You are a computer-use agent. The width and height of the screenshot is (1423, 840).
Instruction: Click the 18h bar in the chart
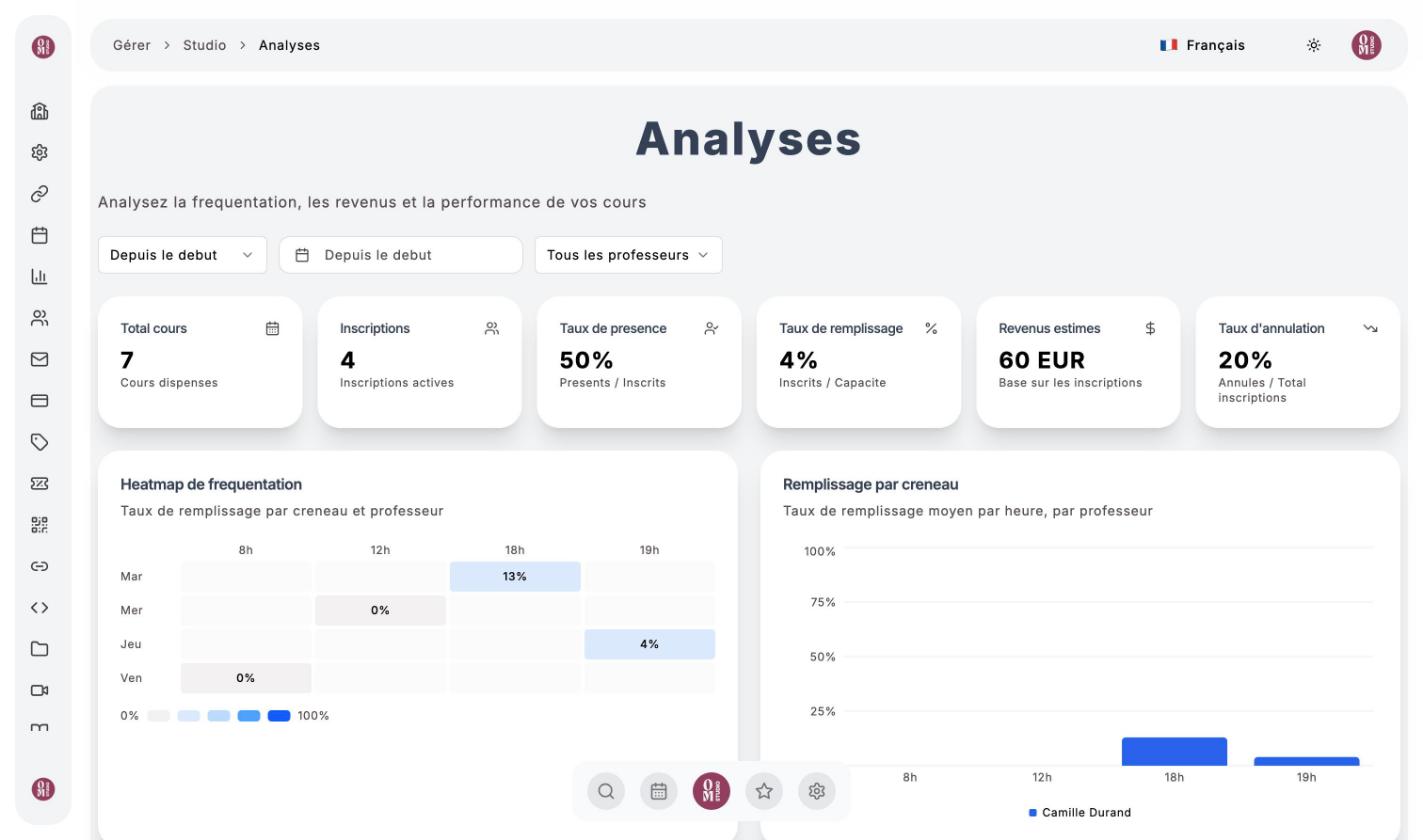1174,752
